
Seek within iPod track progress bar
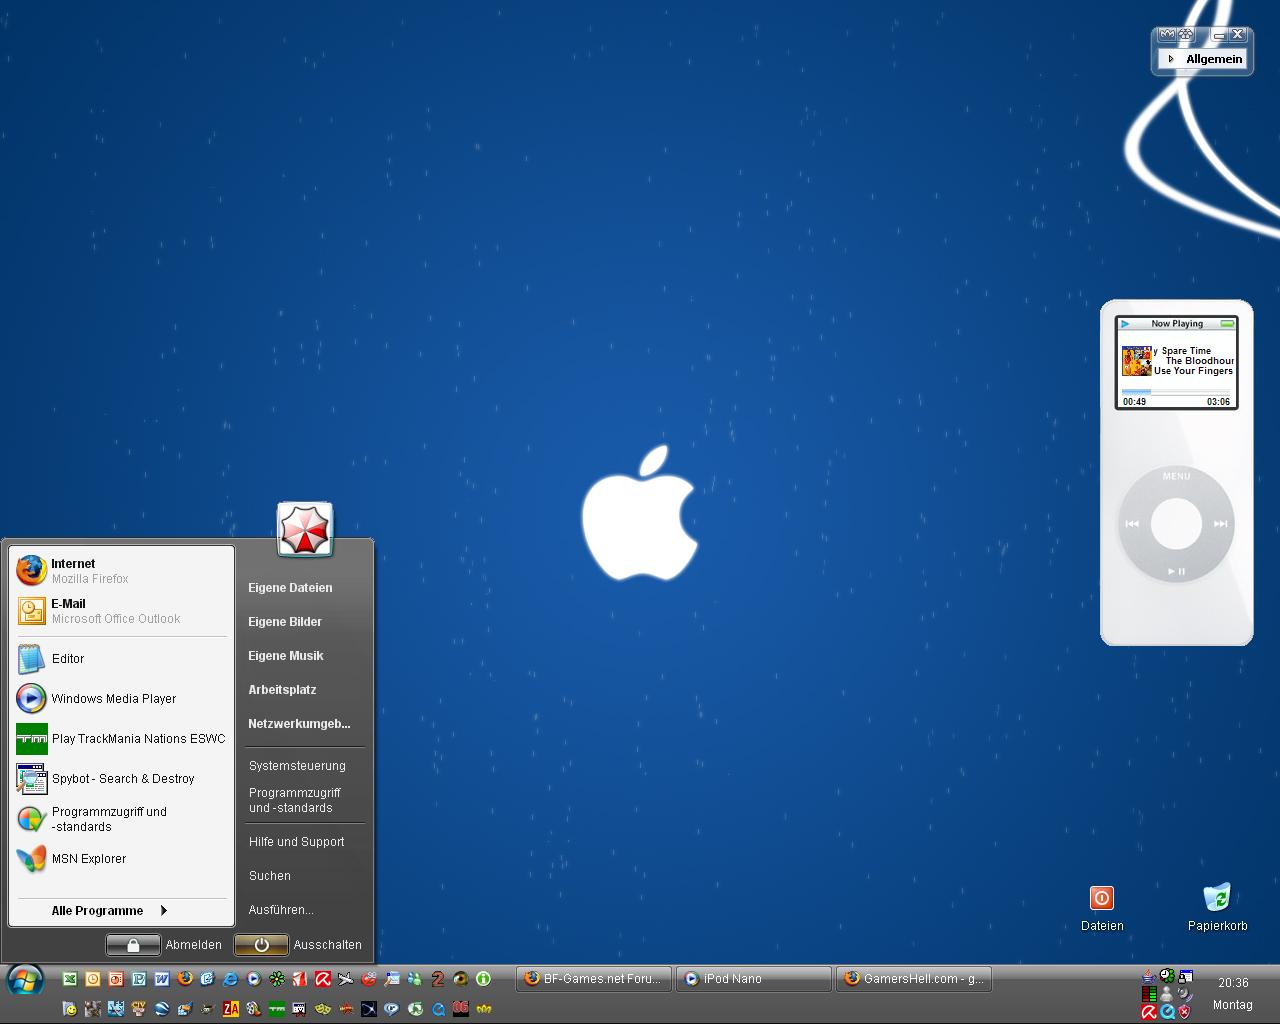click(1176, 392)
